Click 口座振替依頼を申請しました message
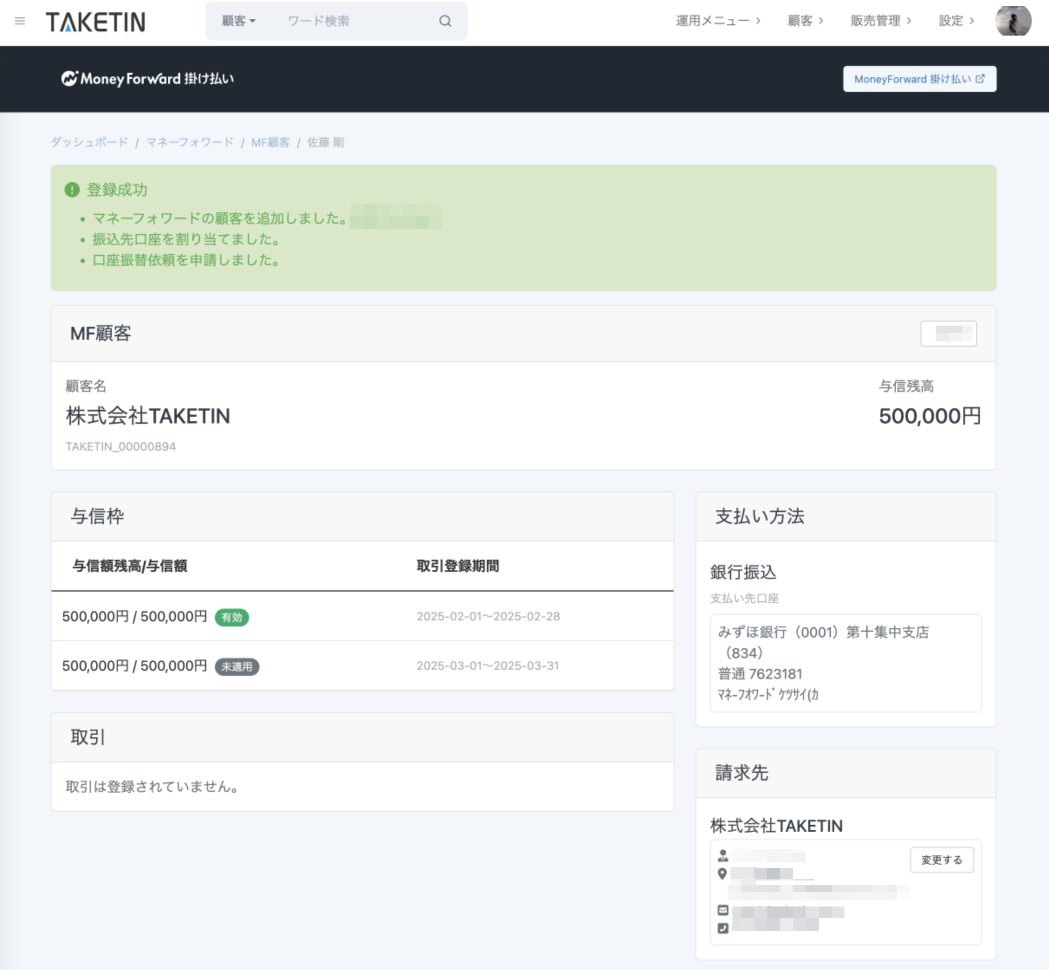Image resolution: width=1049 pixels, height=970 pixels. 187,260
